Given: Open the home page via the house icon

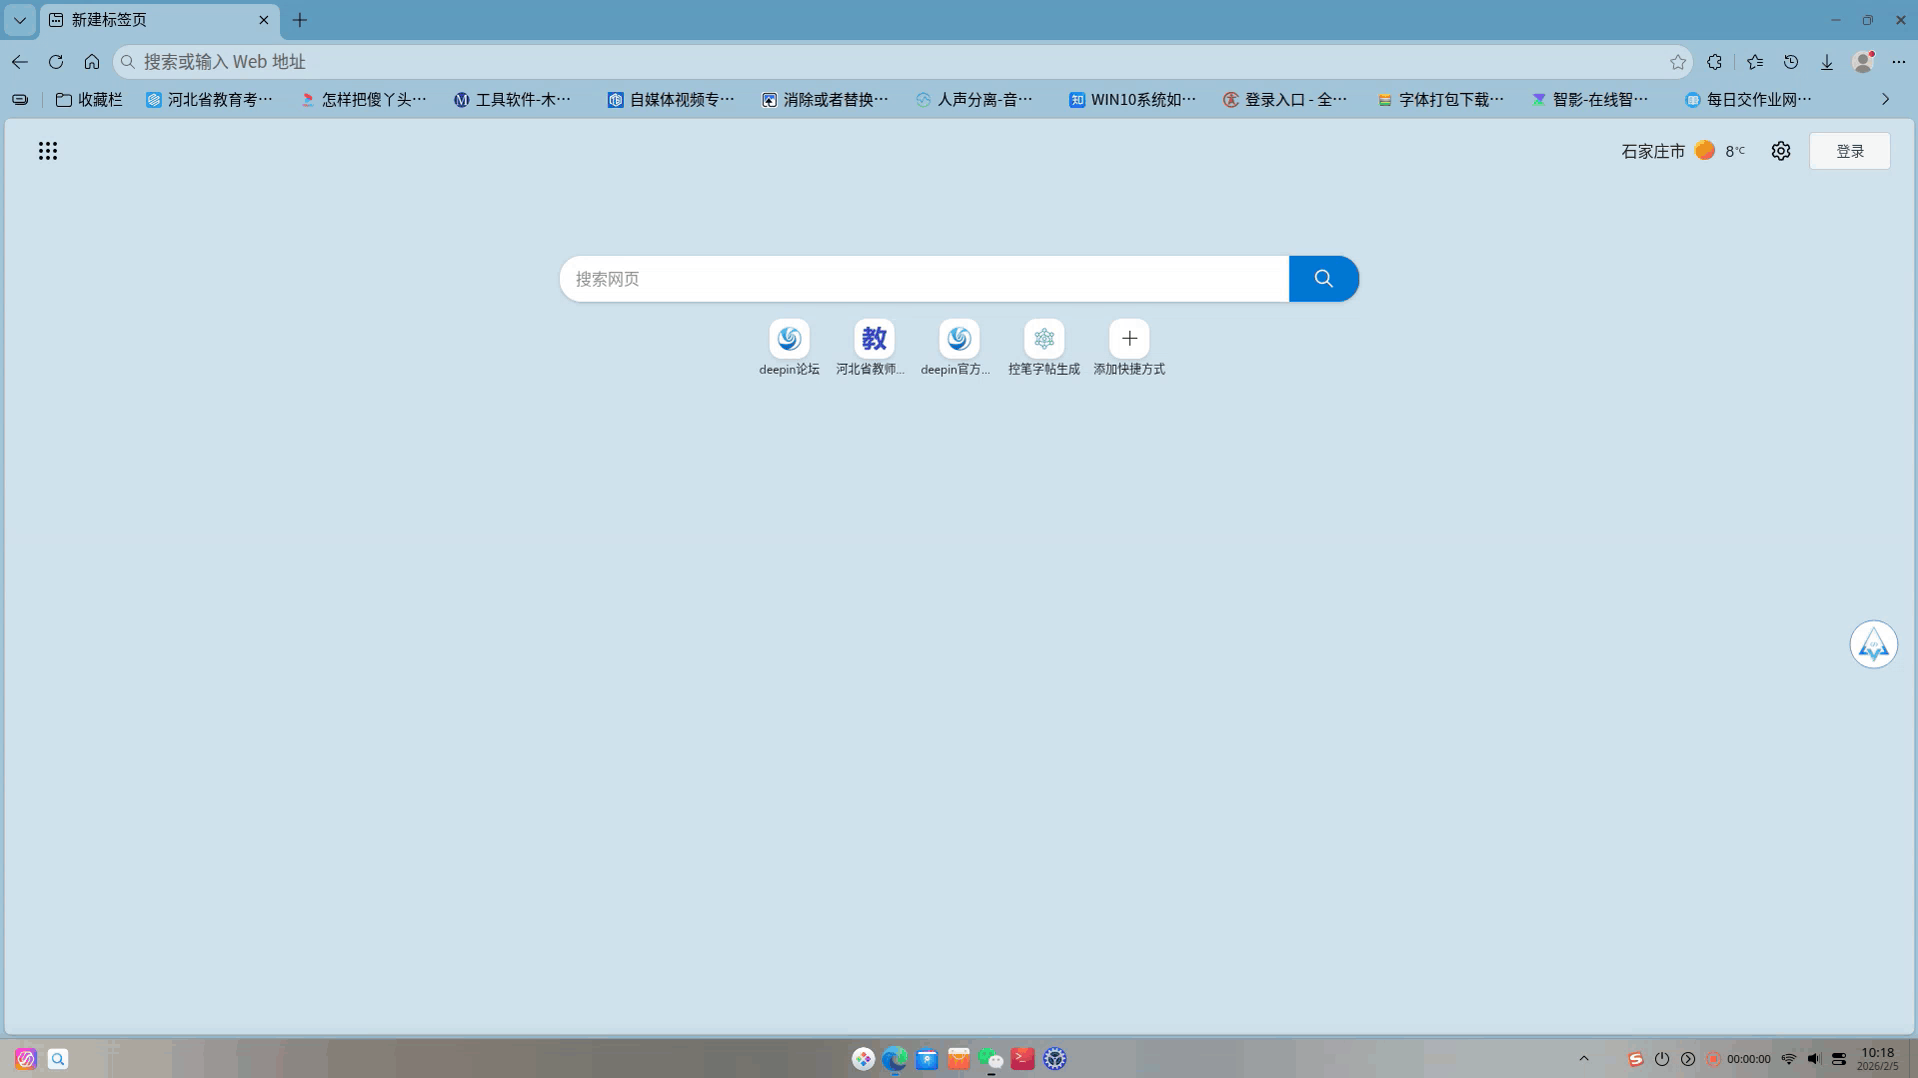Looking at the screenshot, I should tap(92, 62).
